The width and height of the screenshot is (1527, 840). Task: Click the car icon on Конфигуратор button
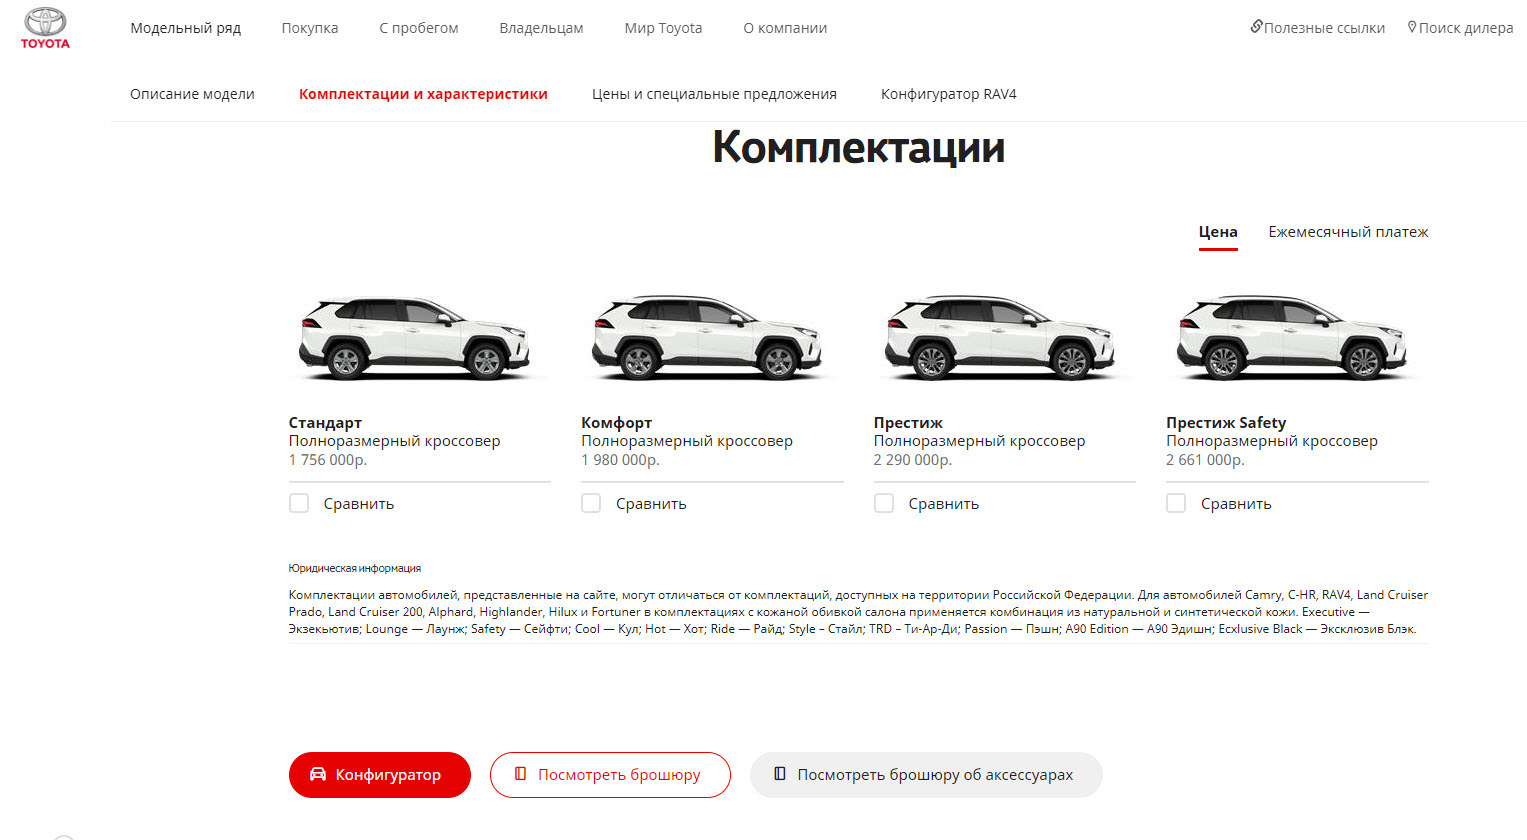[x=318, y=774]
